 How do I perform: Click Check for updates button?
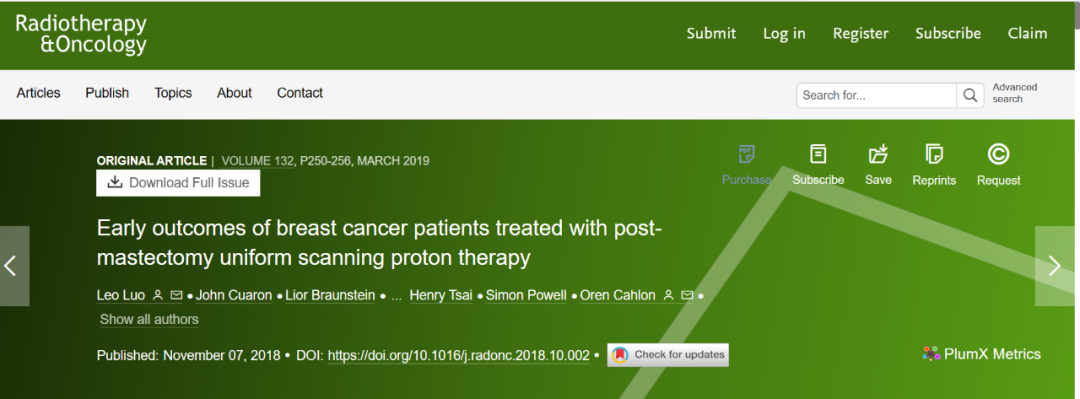pyautogui.click(x=667, y=355)
